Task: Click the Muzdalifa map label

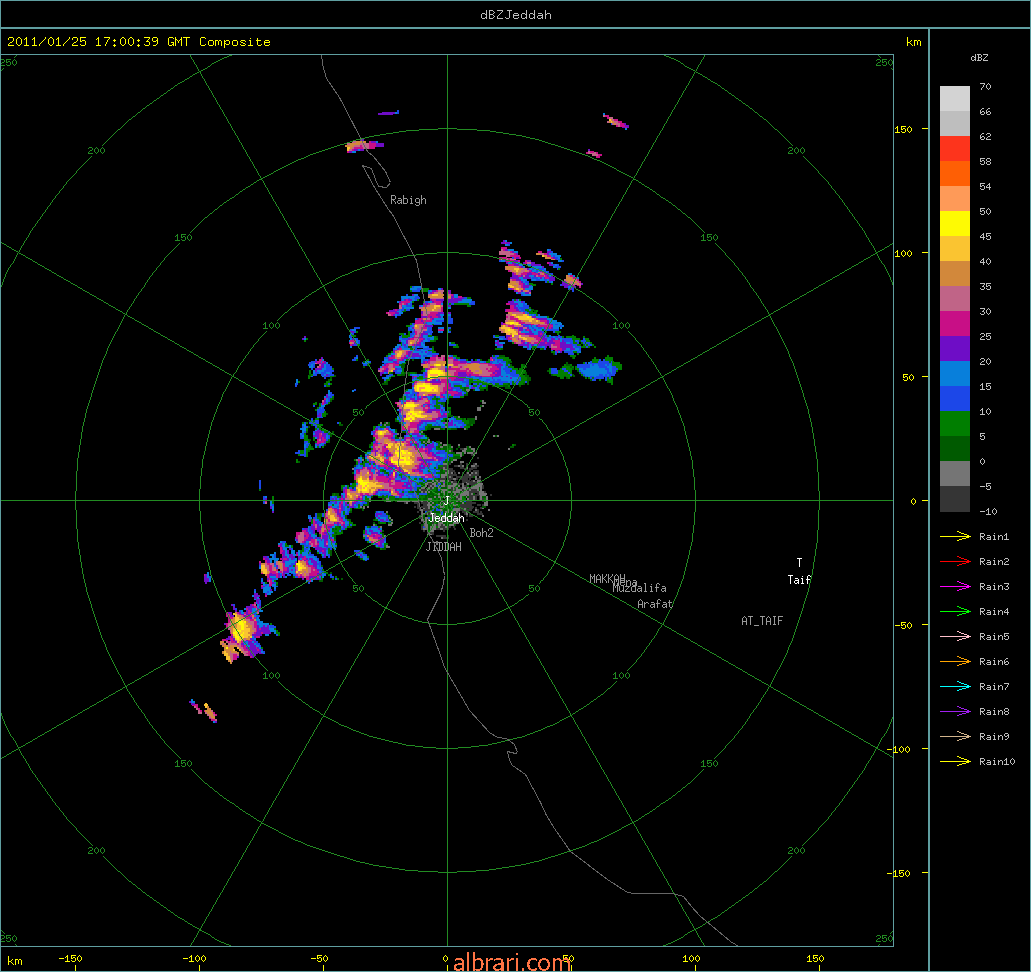Action: (640, 588)
